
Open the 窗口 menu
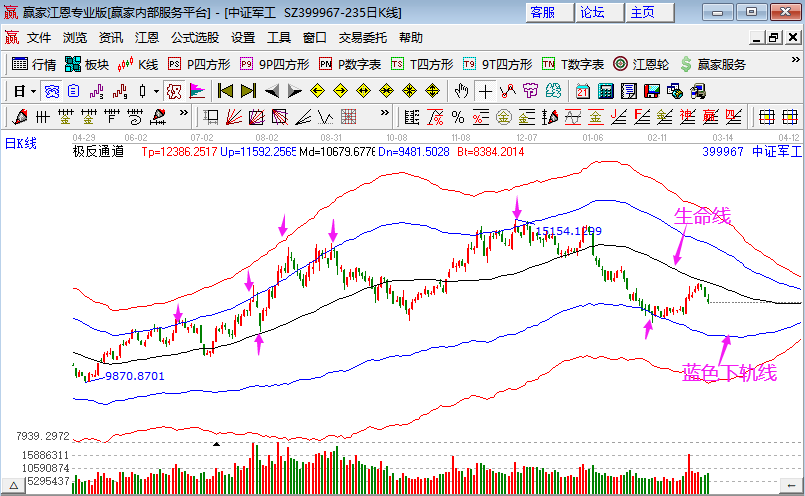tap(315, 37)
